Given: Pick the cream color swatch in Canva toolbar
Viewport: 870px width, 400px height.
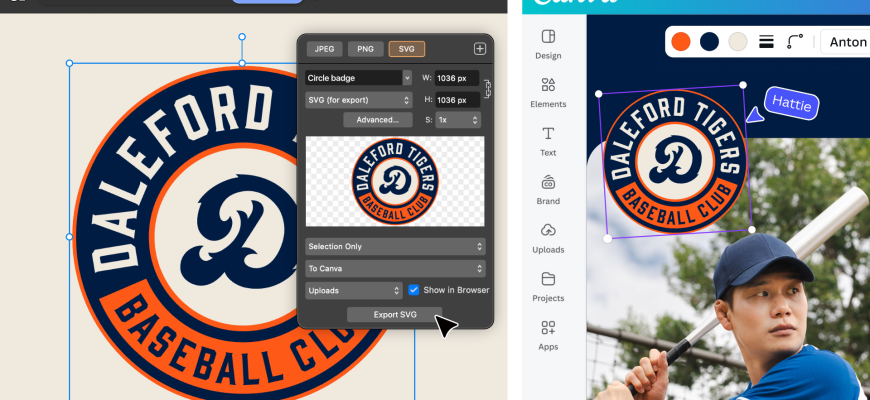Looking at the screenshot, I should (x=738, y=42).
